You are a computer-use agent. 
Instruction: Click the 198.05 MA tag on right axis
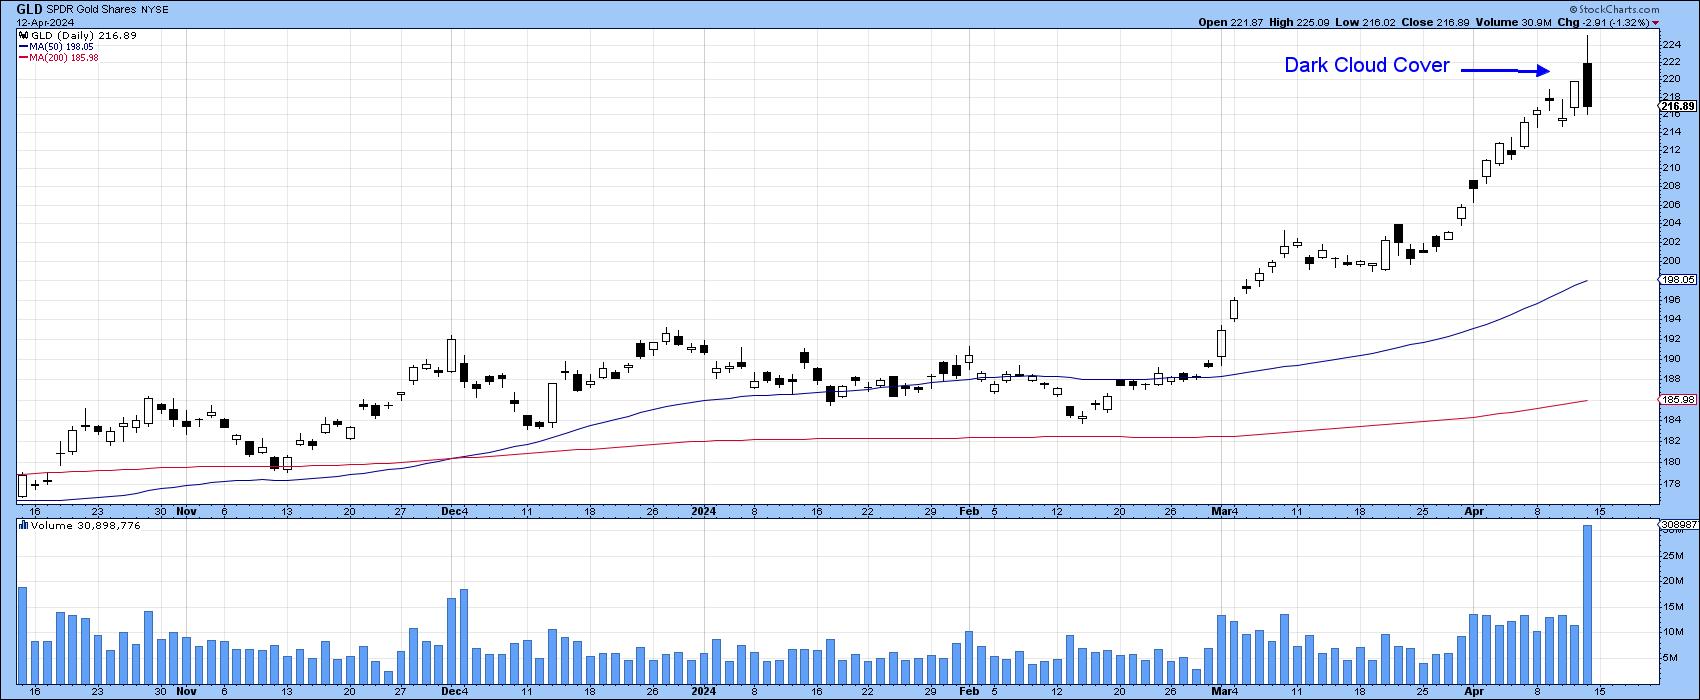(1676, 281)
